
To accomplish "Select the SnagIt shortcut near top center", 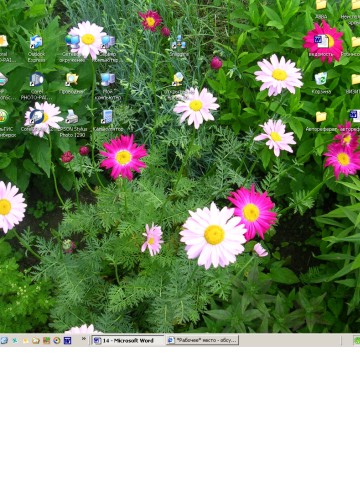I will [179, 46].
